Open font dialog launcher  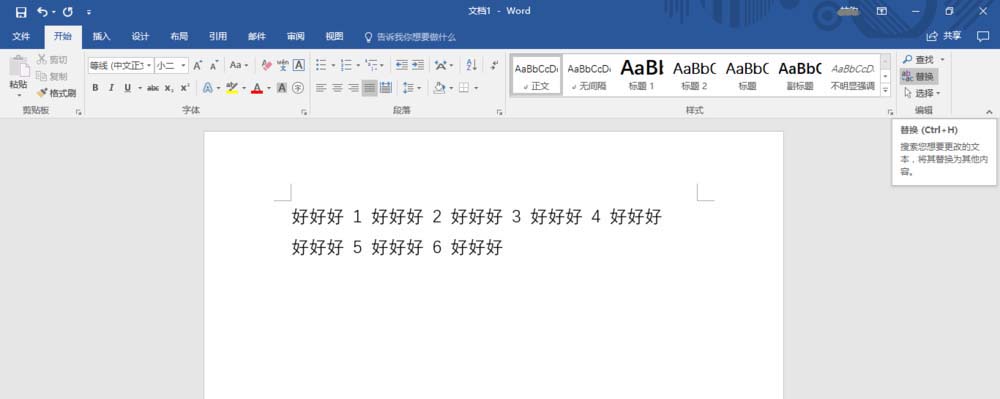(304, 112)
